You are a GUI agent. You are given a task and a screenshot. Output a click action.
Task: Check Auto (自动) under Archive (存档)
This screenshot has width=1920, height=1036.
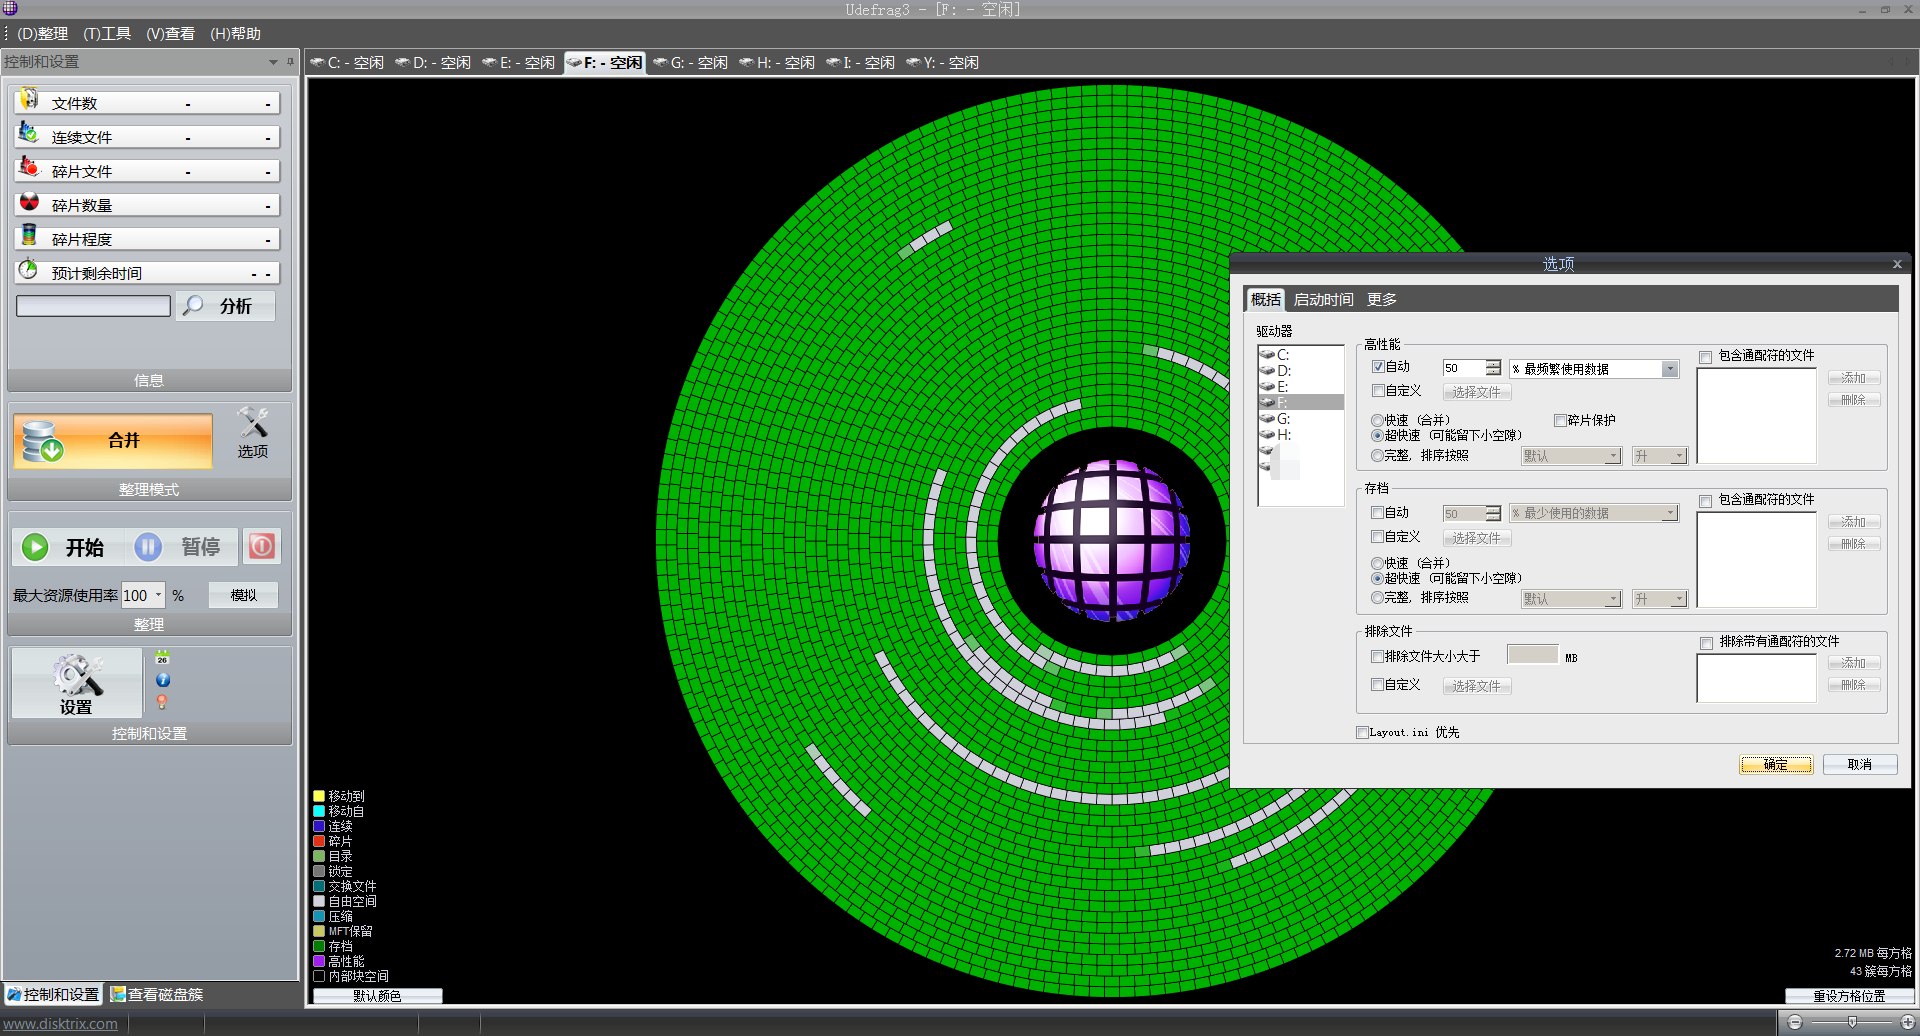click(x=1378, y=513)
